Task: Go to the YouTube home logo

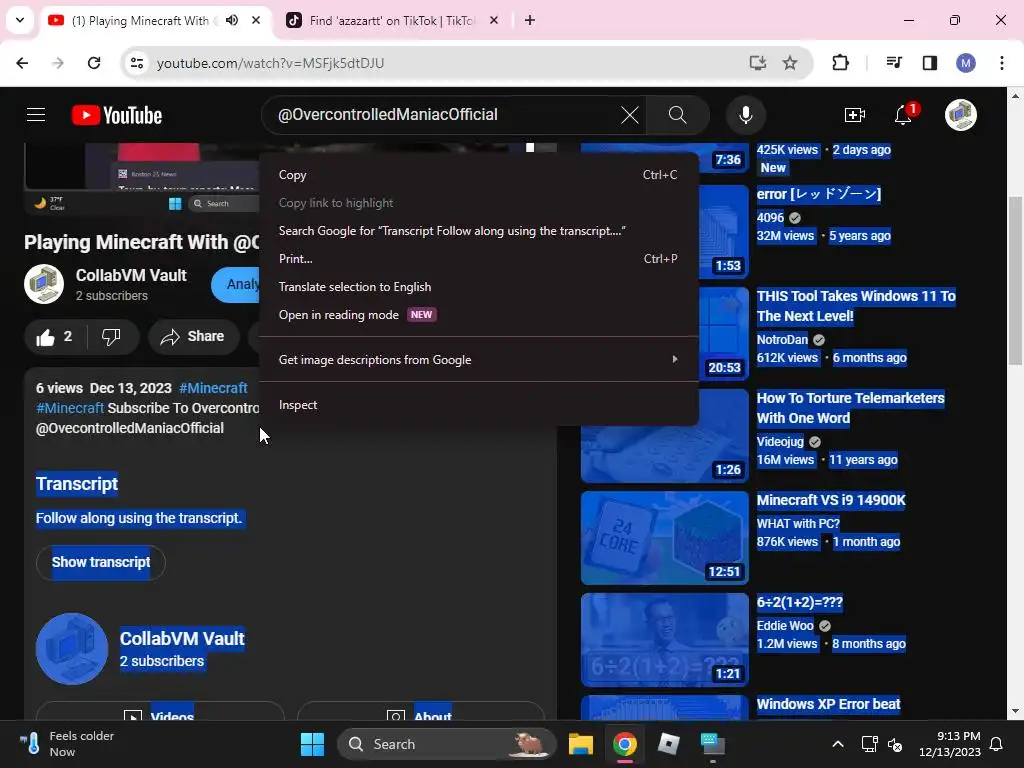Action: [117, 116]
